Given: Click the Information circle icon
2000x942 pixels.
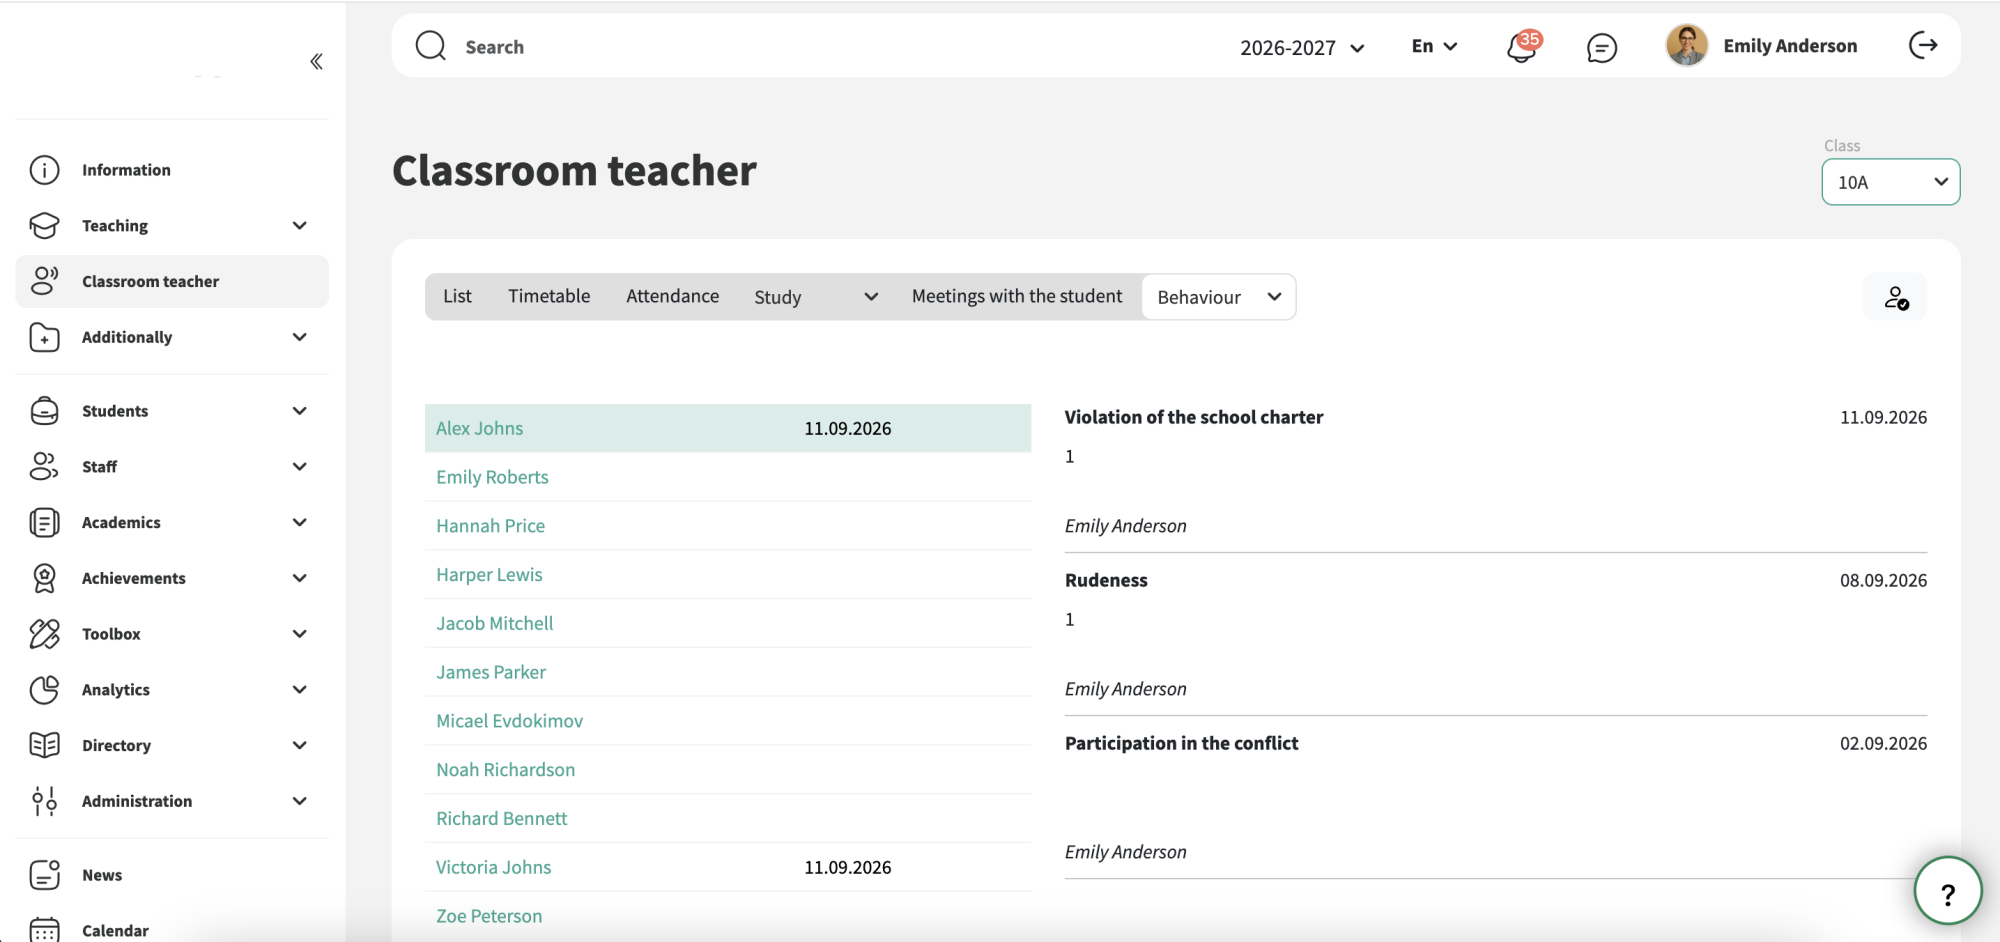Looking at the screenshot, I should [x=45, y=170].
